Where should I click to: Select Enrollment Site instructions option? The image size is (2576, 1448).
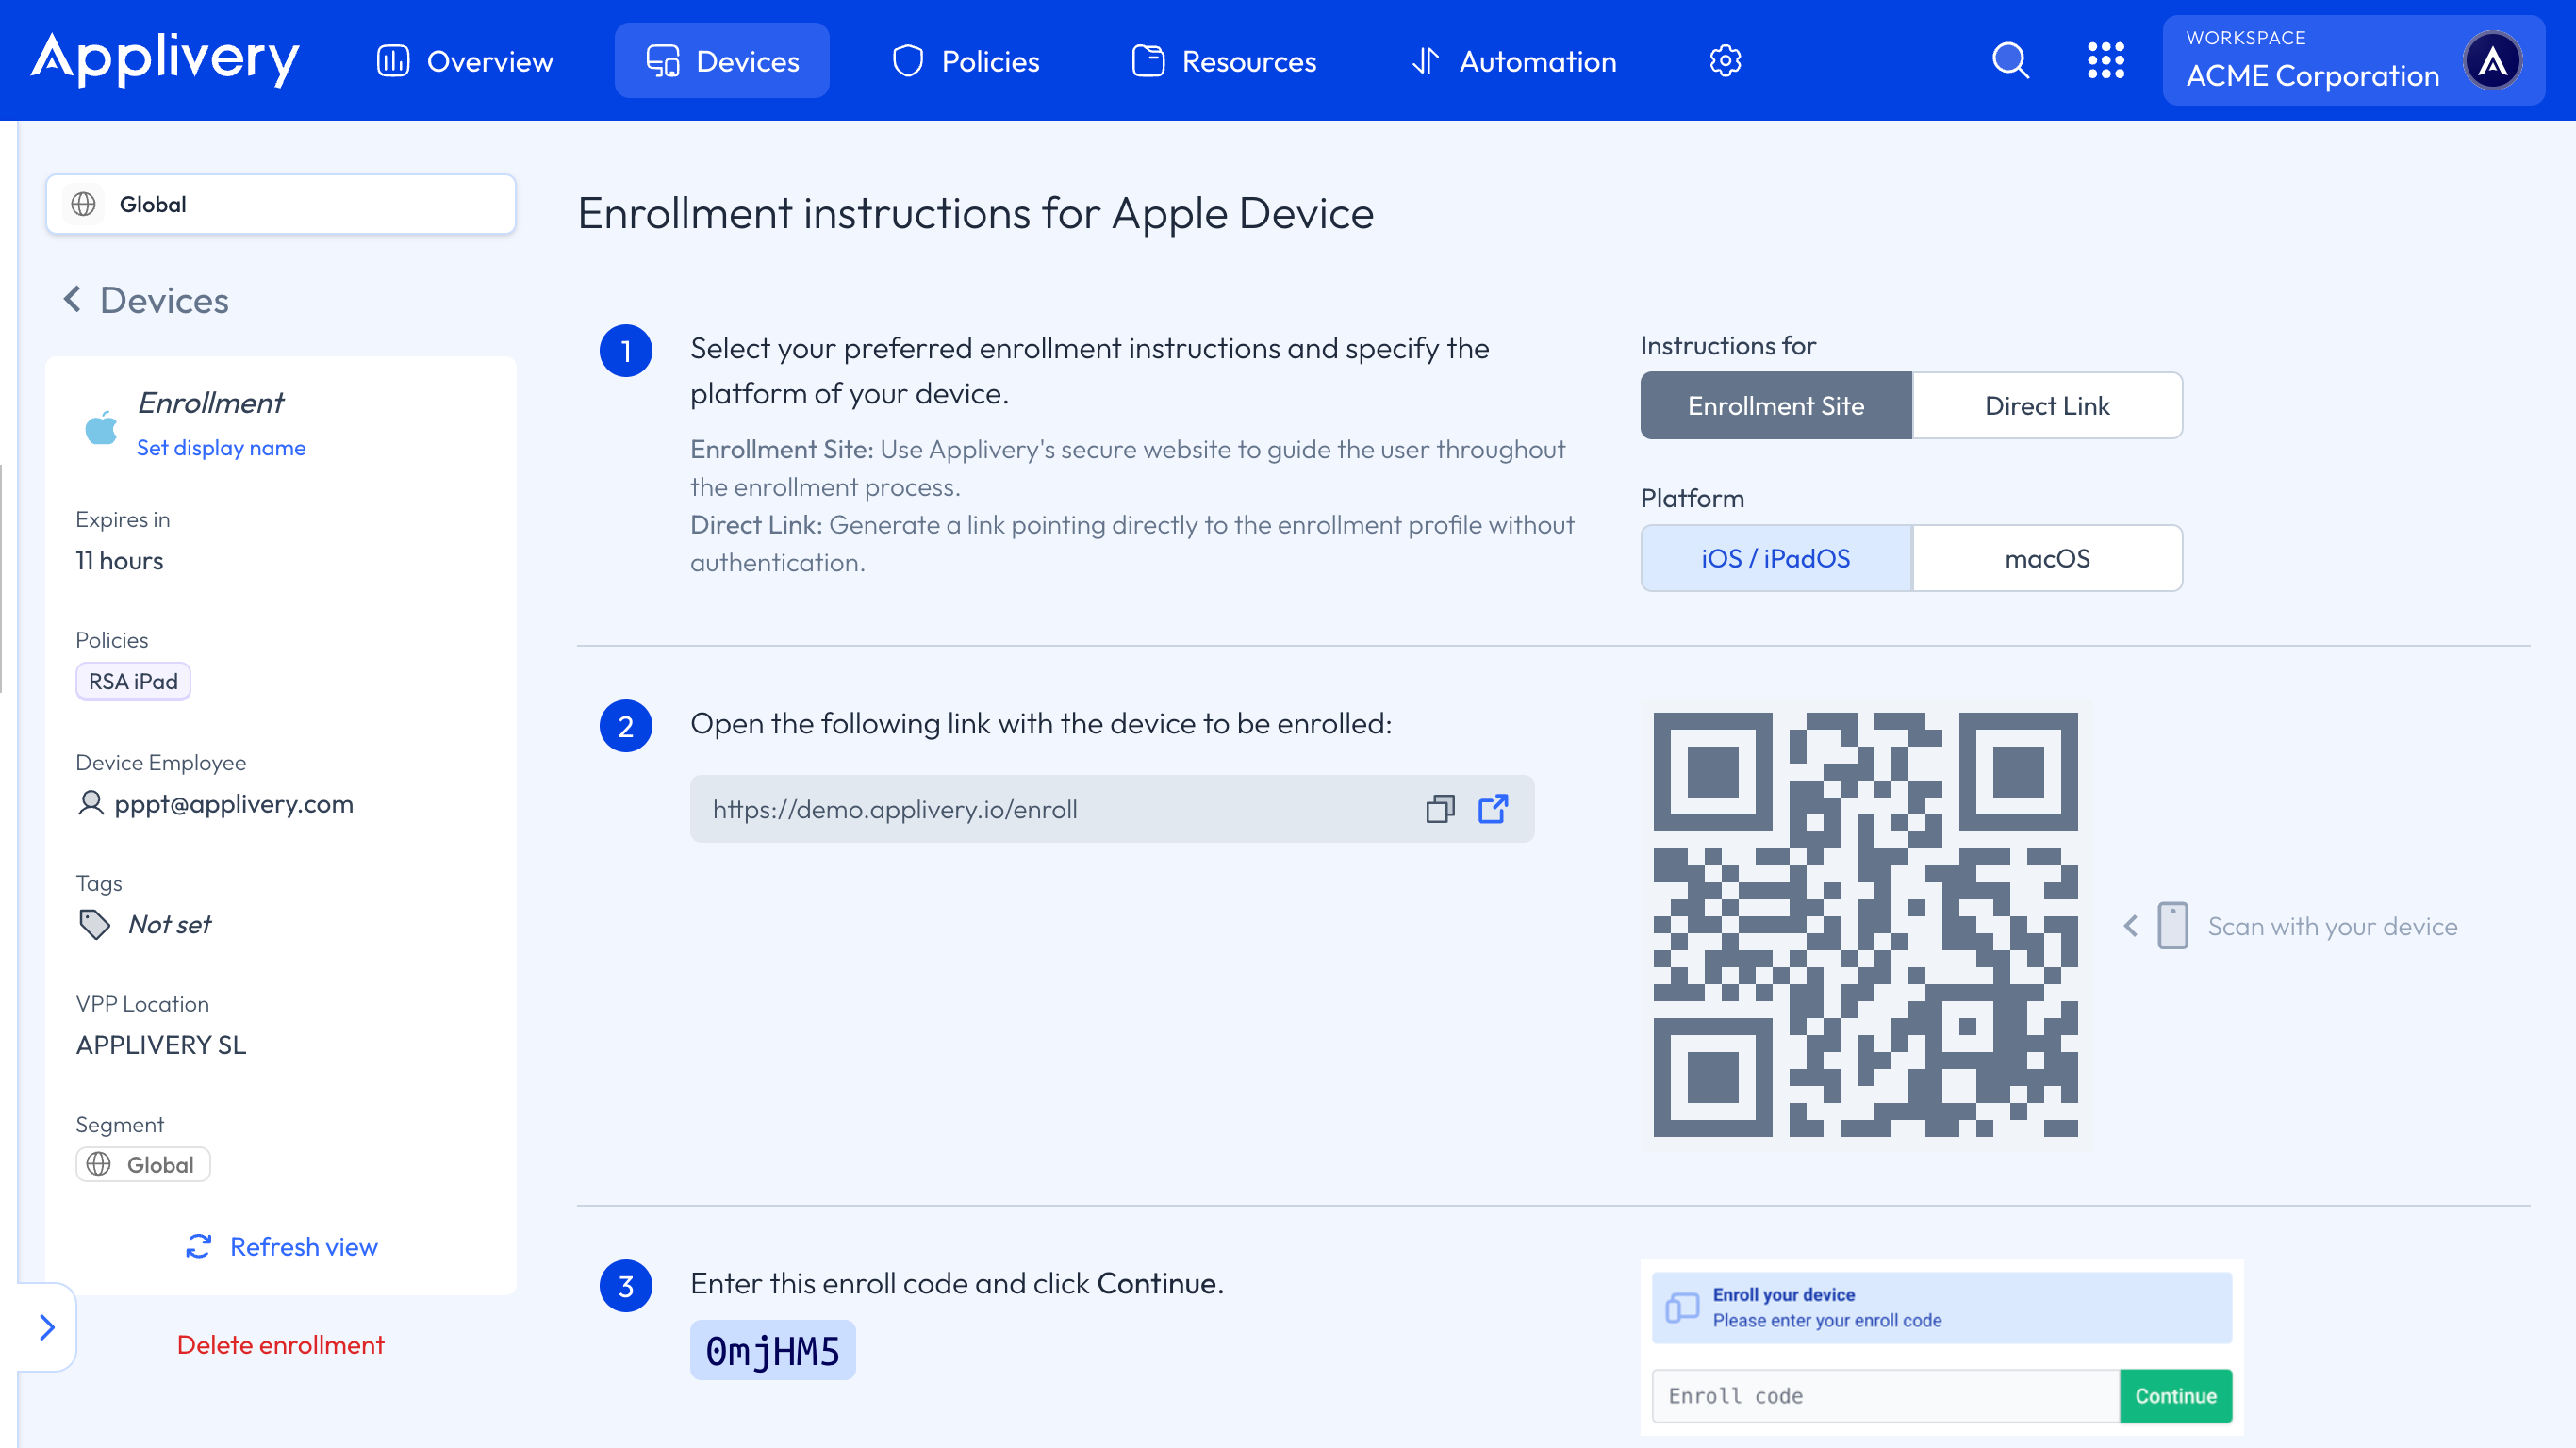coord(1776,405)
